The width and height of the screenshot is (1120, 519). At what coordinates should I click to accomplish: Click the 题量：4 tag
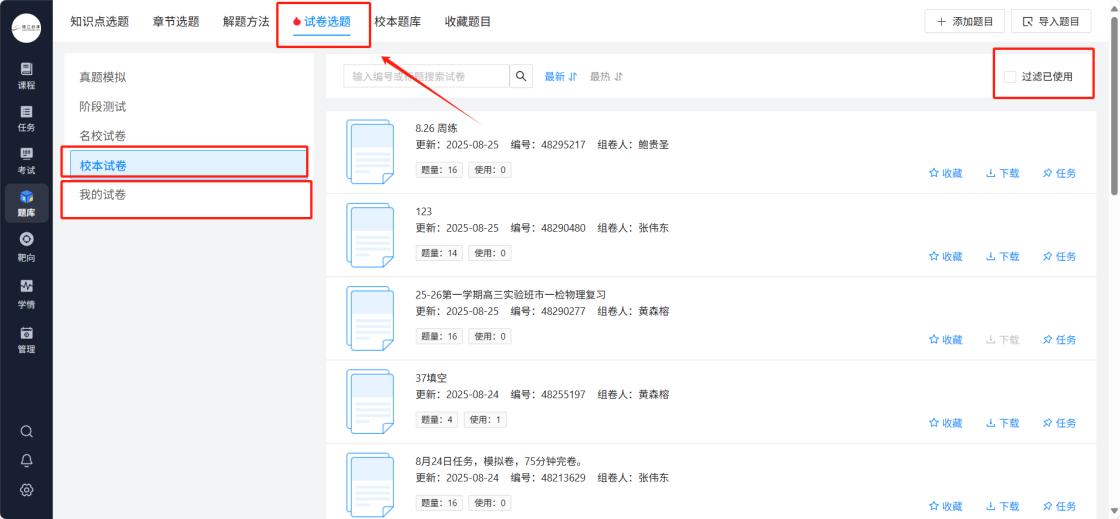(436, 419)
